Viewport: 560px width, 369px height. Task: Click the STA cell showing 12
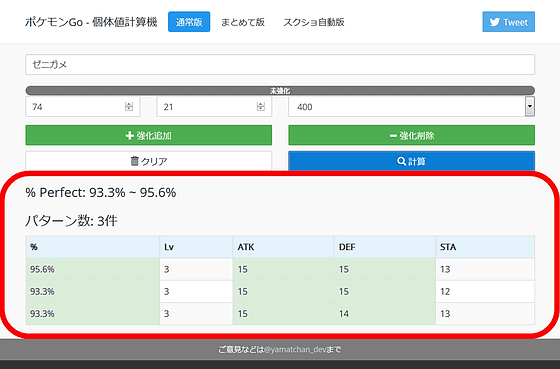click(485, 291)
